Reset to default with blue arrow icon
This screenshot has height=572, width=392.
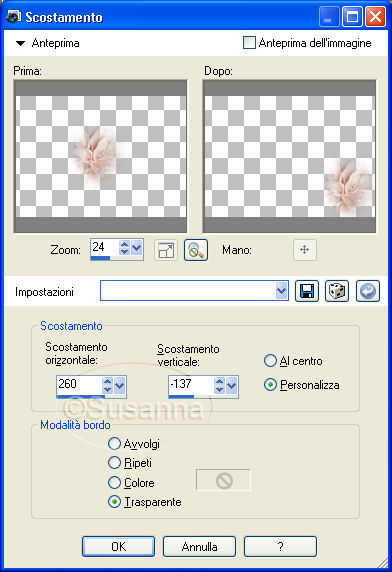tap(368, 291)
